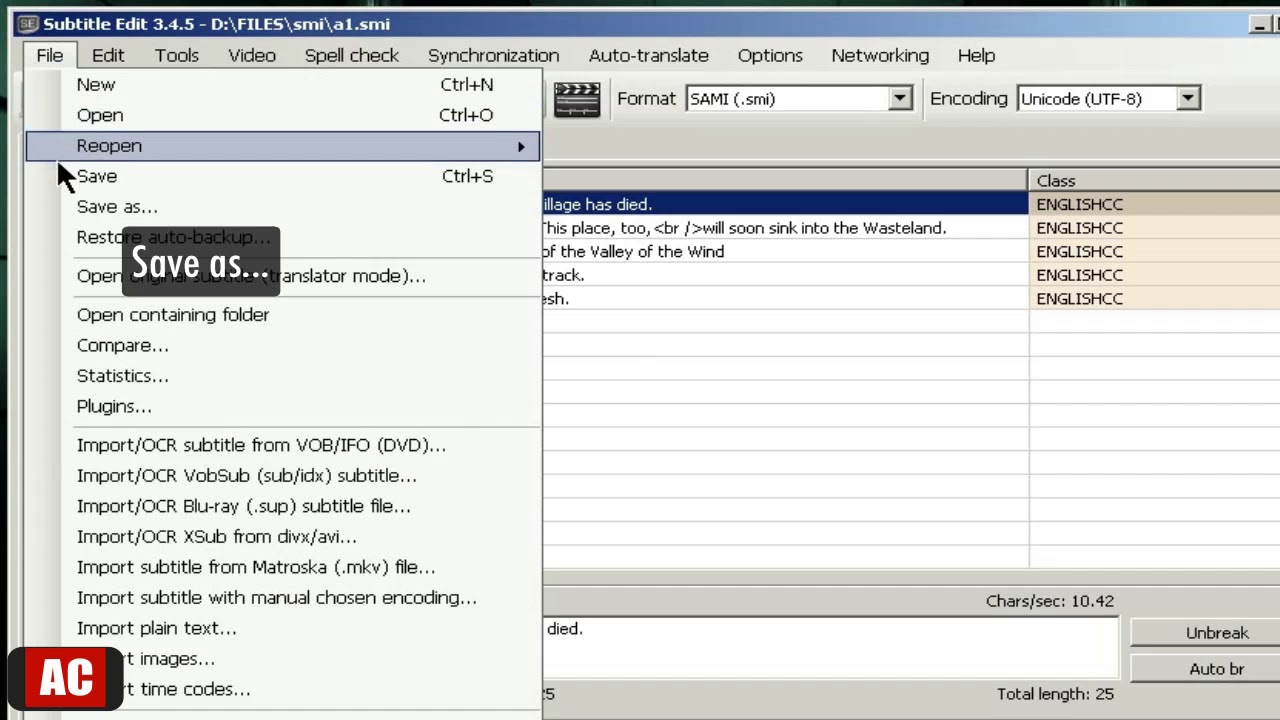
Task: Import/OCR VobSub (sub/idx) subtitle
Action: pos(283,476)
